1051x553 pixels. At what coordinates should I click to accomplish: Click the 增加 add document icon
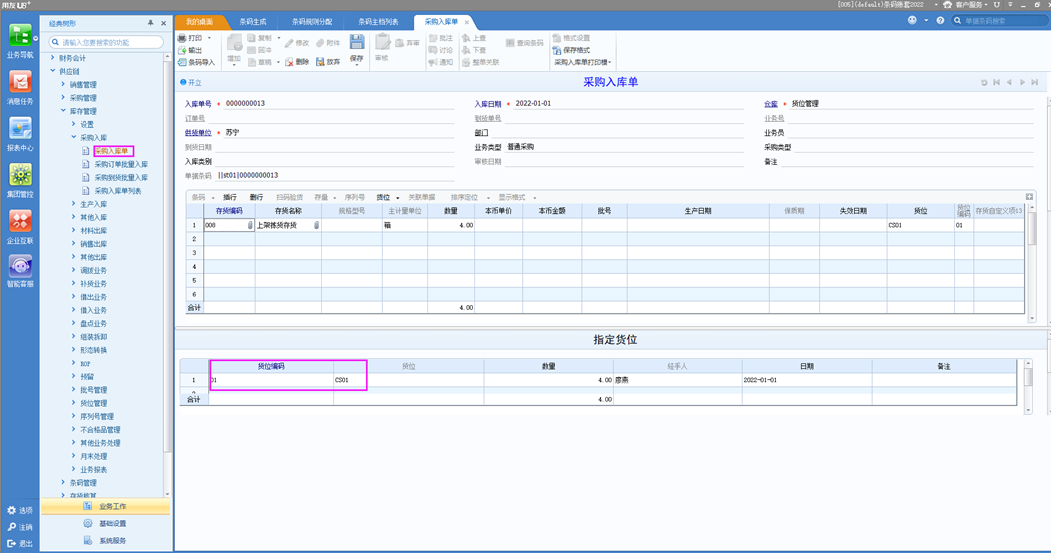click(235, 44)
